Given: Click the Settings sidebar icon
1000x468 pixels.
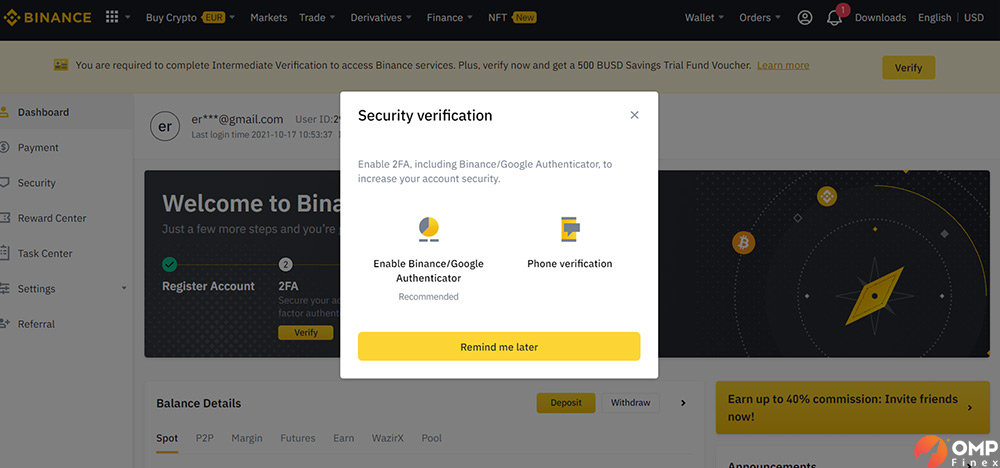Looking at the screenshot, I should point(4,289).
